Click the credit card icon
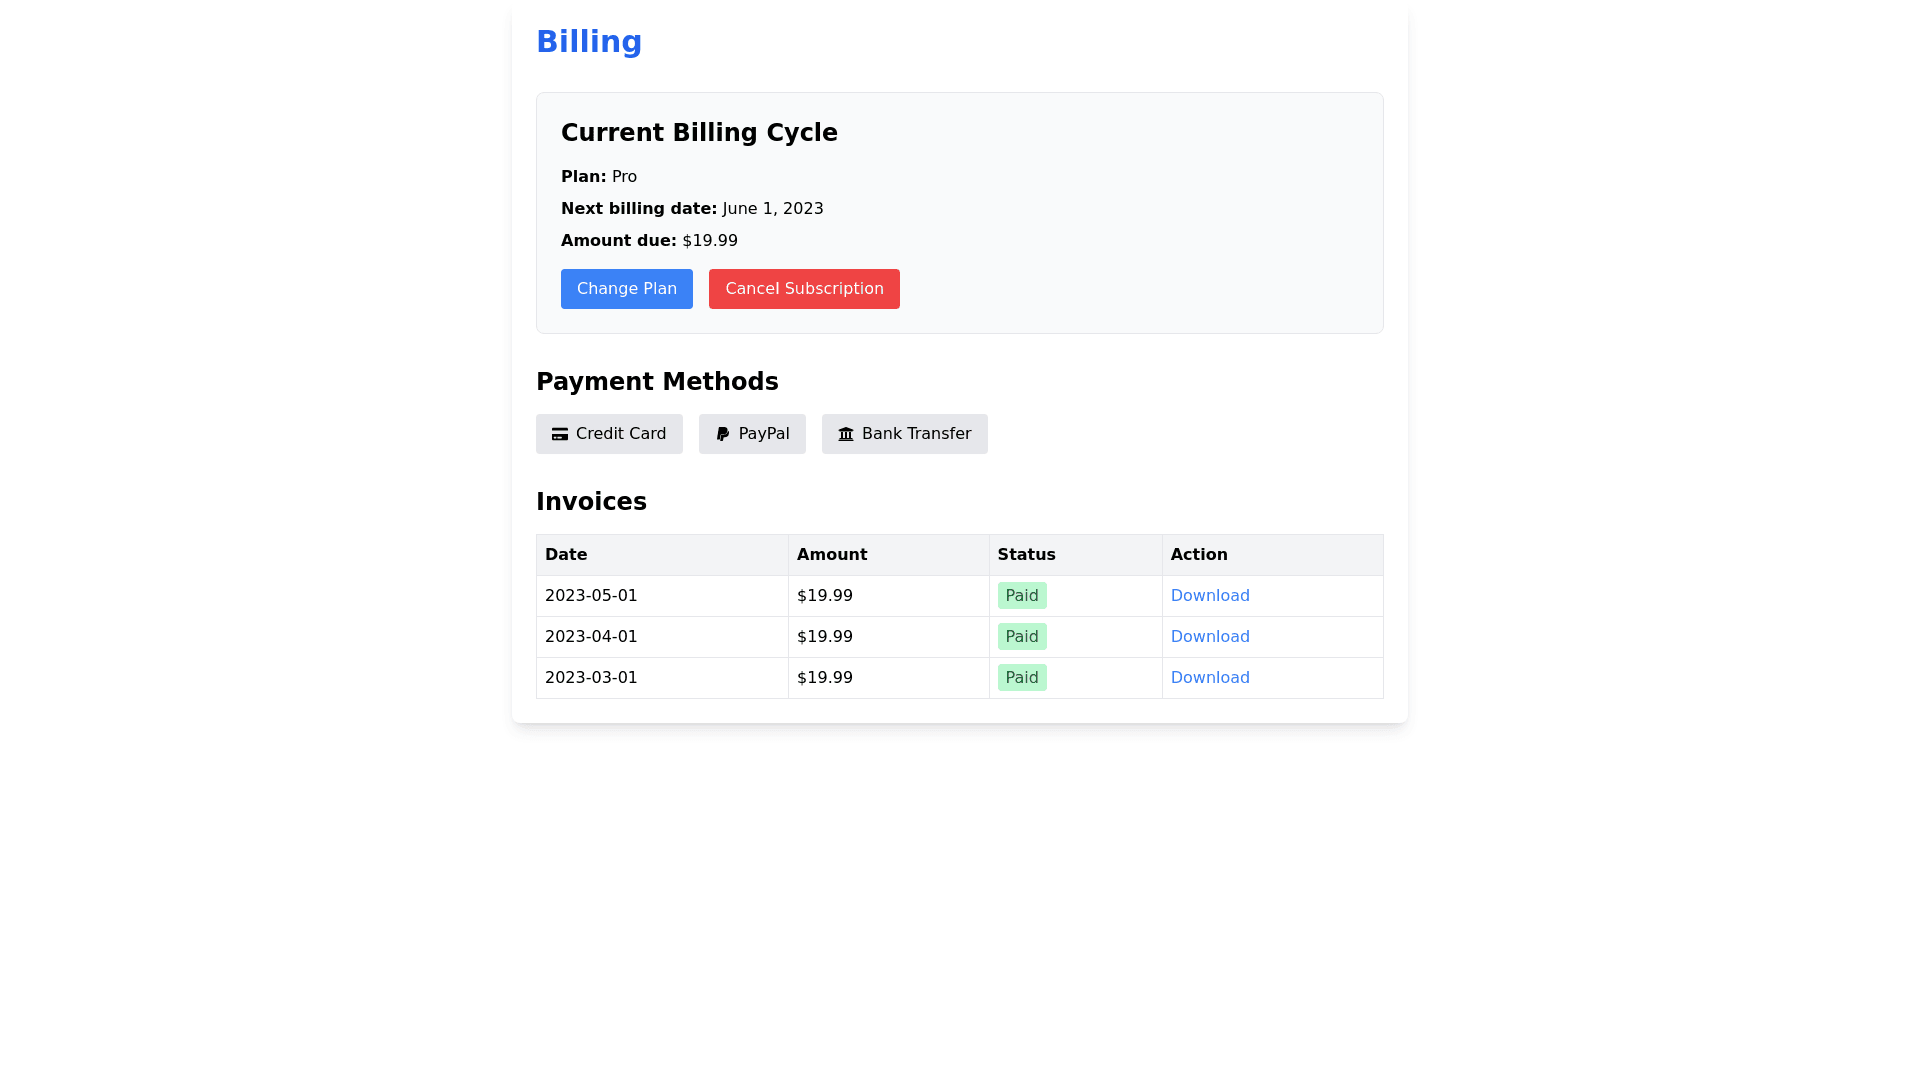 pos(560,434)
